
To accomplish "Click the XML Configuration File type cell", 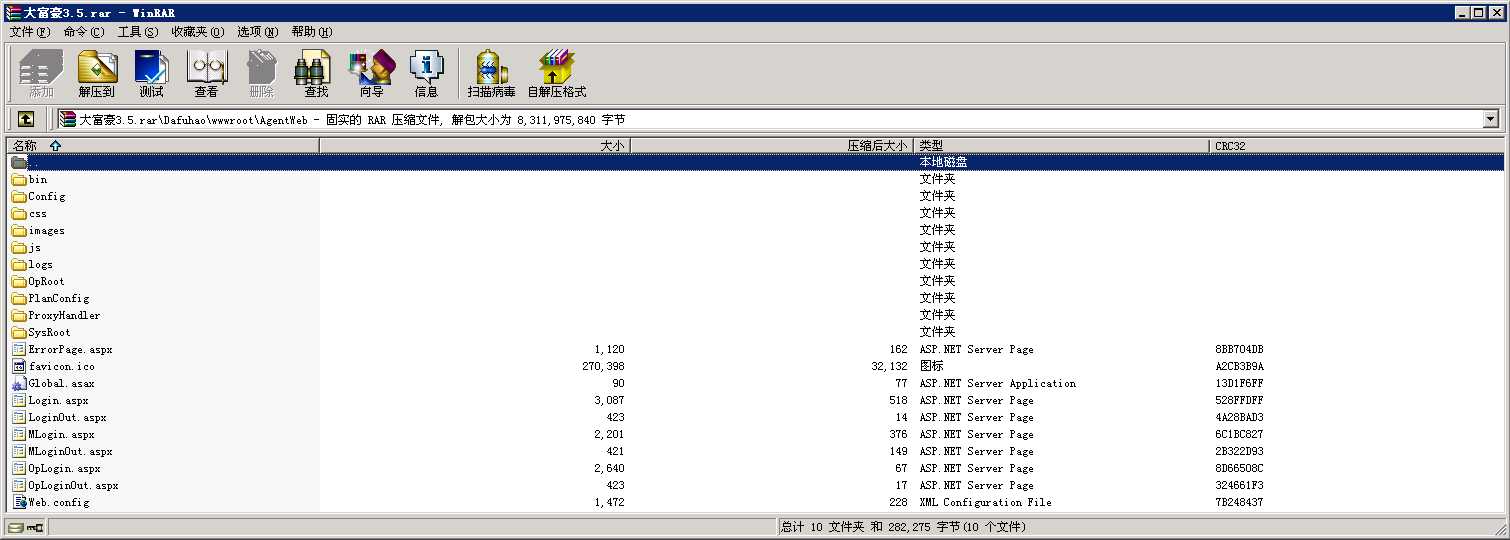I will click(x=985, y=503).
